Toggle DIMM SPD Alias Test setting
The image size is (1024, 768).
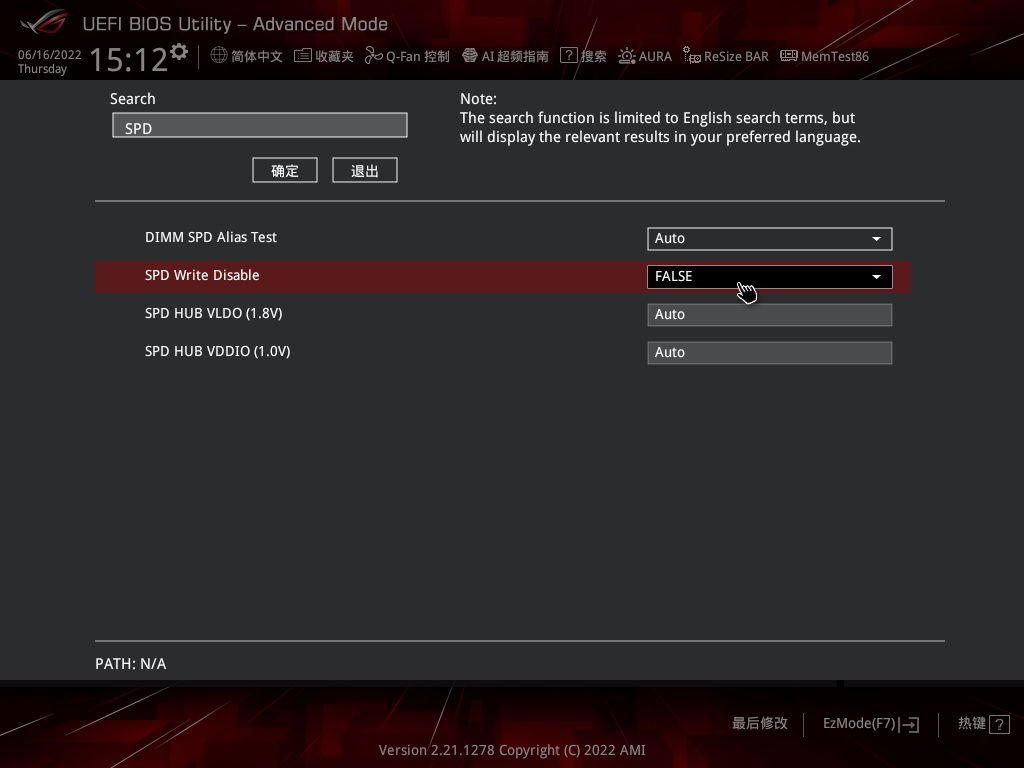769,238
